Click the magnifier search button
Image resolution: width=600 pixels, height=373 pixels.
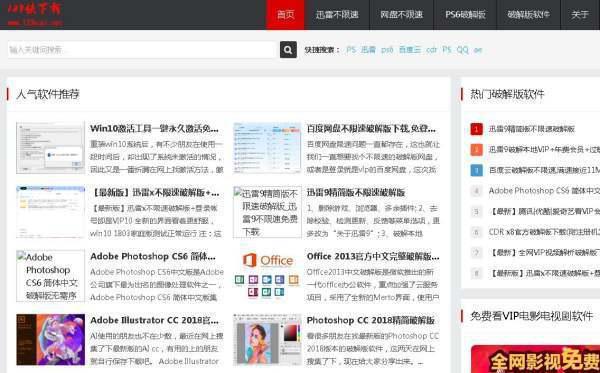[x=288, y=50]
